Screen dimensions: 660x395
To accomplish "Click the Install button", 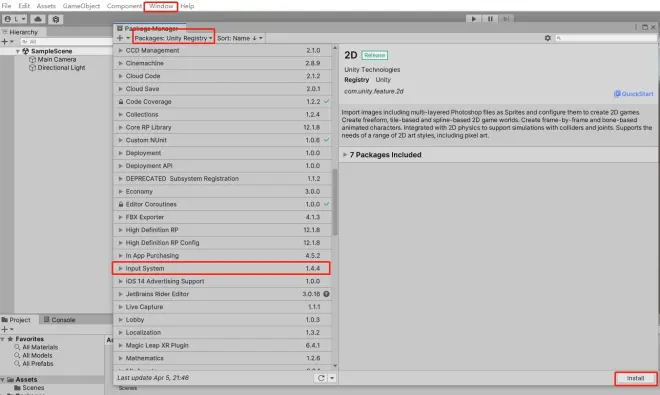I will tap(635, 378).
